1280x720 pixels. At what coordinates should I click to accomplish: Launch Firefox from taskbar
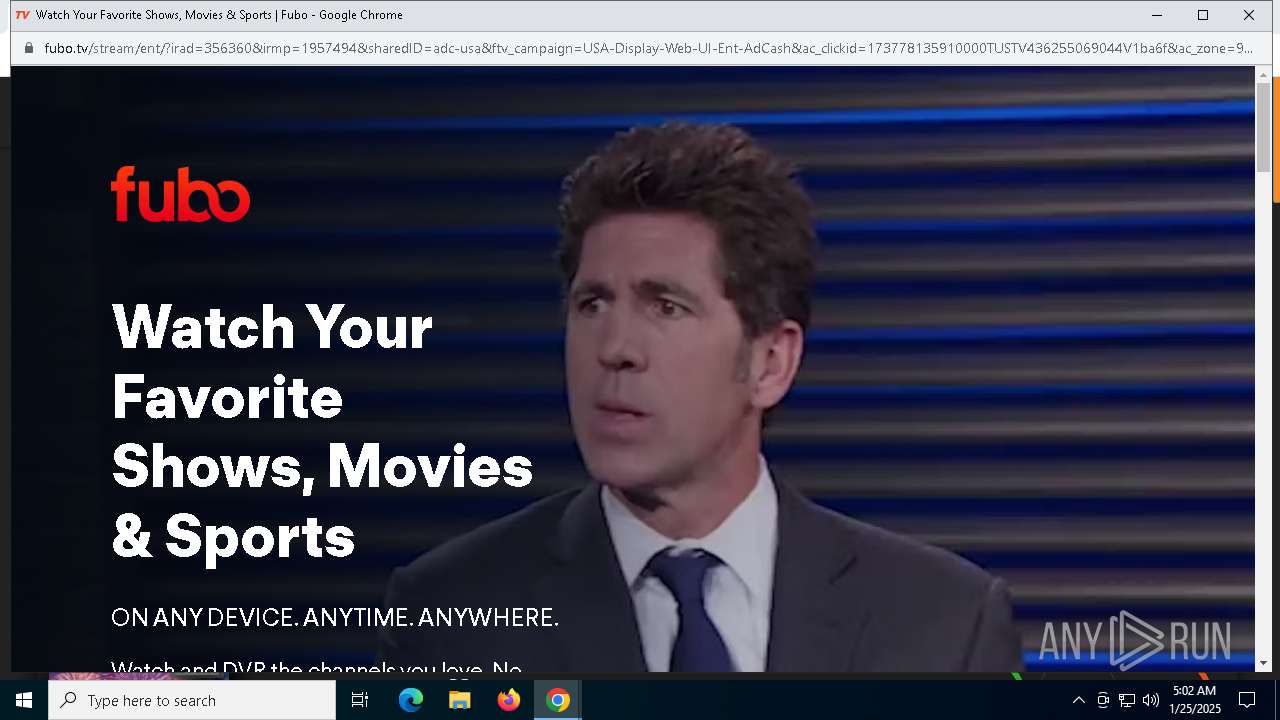[x=509, y=700]
